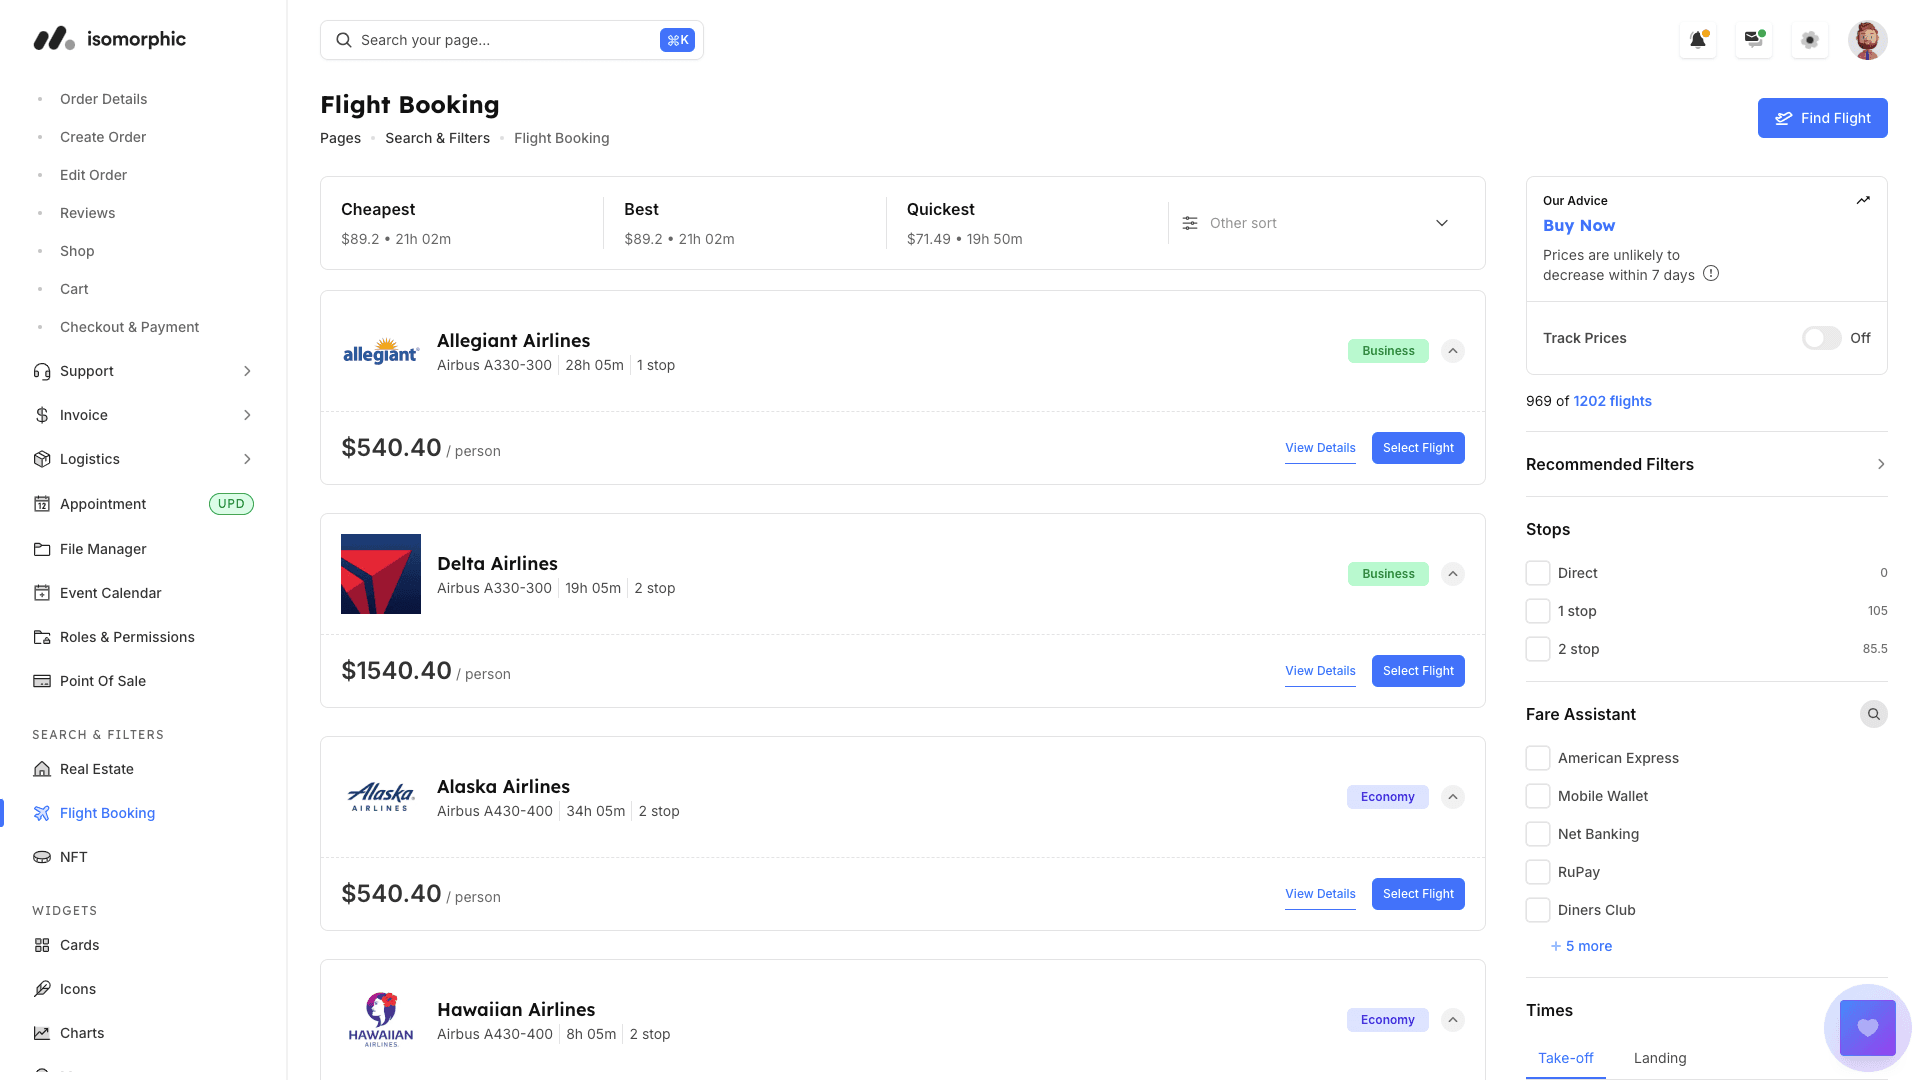Click the trending arrow icon in Our Advice
The width and height of the screenshot is (1920, 1080).
click(x=1863, y=200)
